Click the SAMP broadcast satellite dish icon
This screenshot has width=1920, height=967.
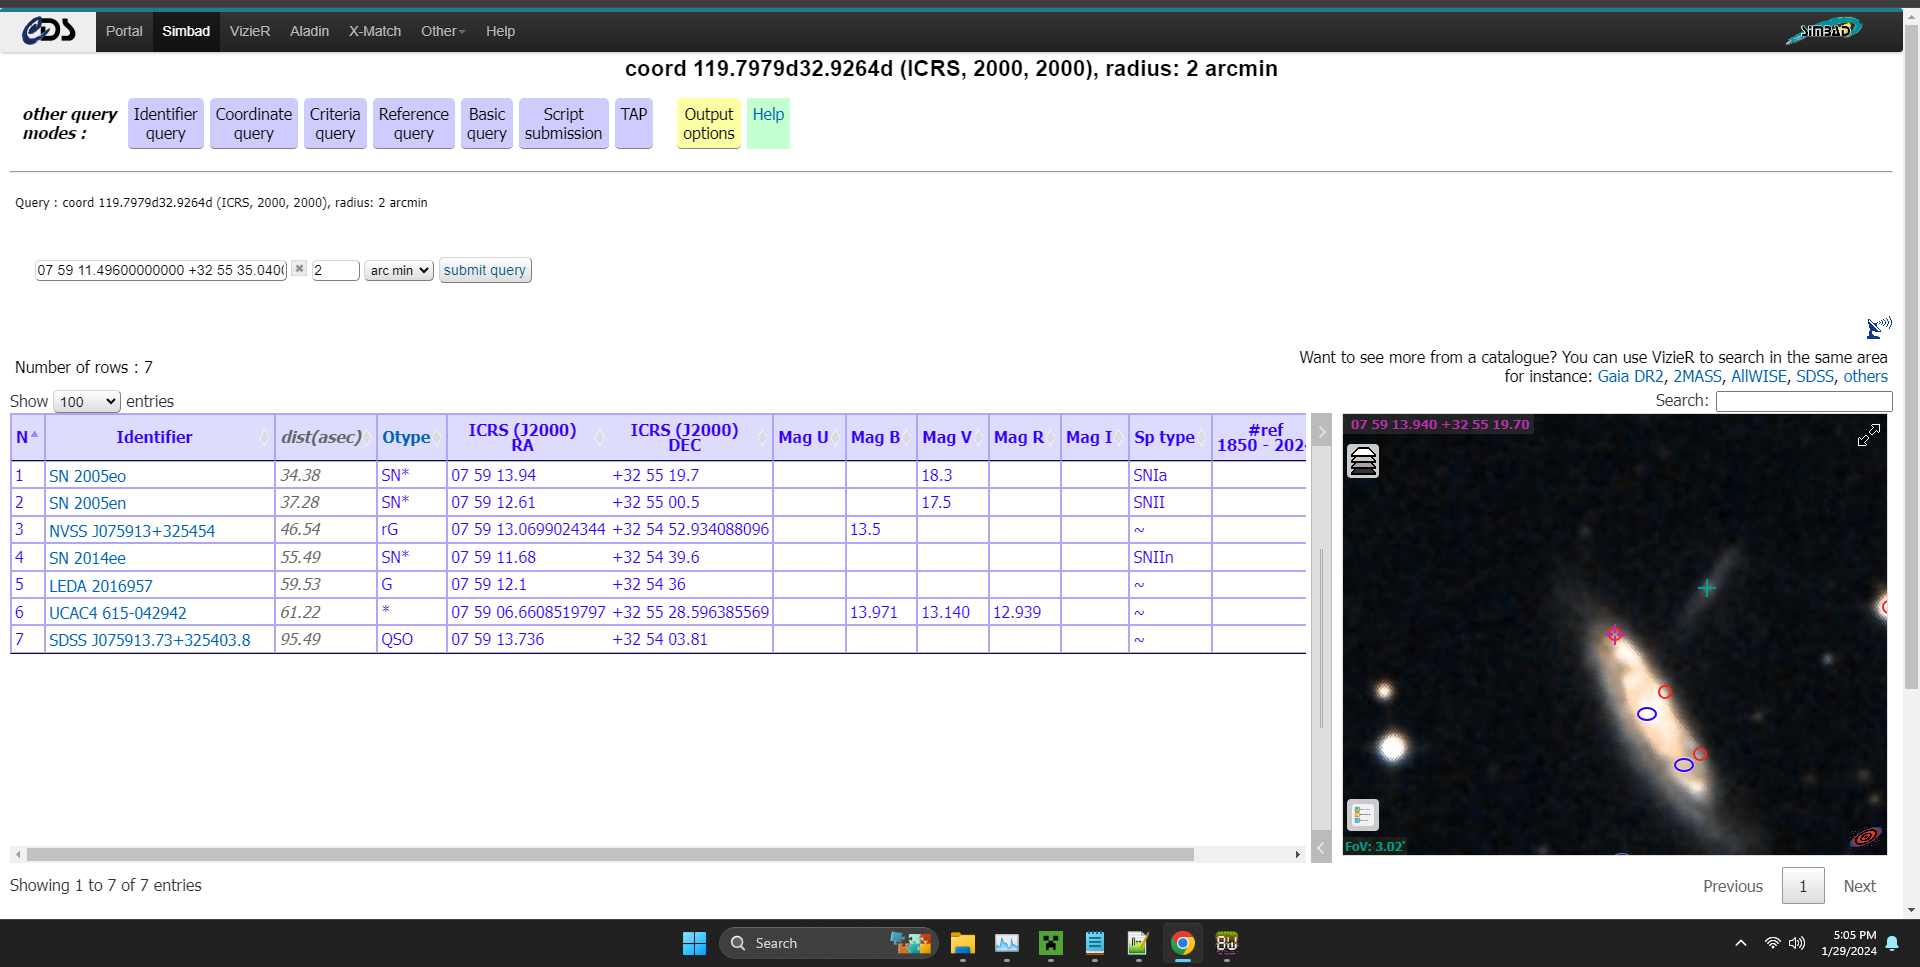[x=1878, y=327]
